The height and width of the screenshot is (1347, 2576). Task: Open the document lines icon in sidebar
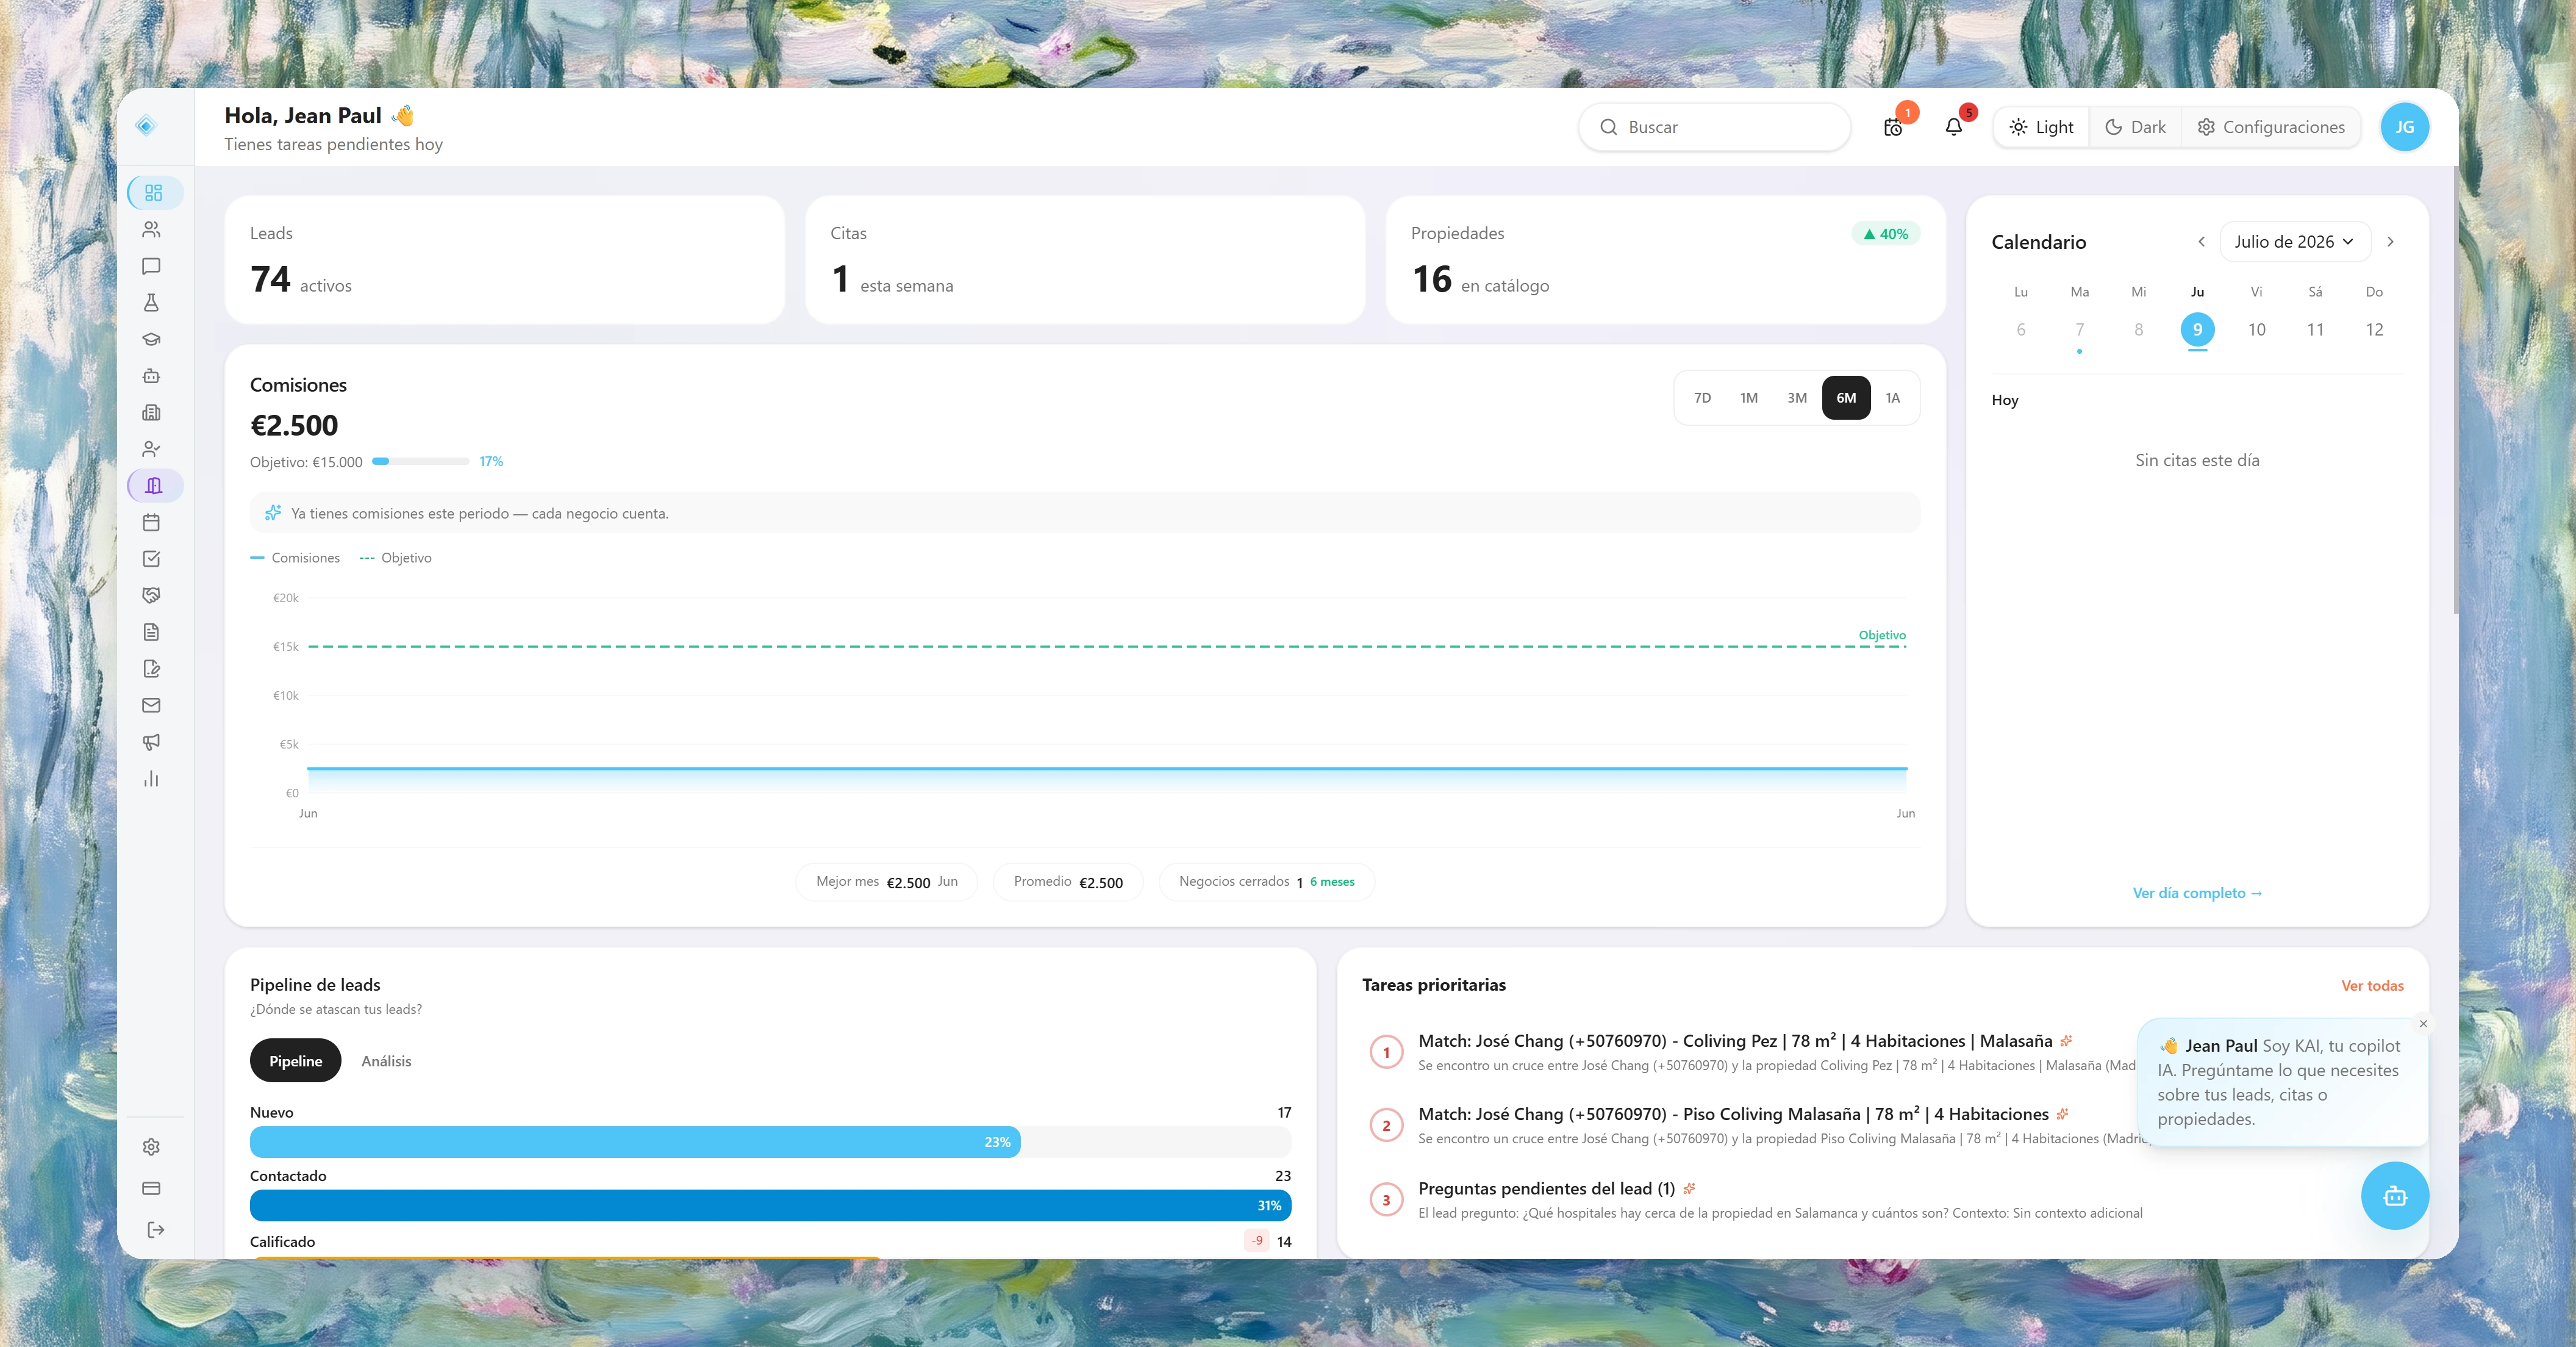point(151,632)
